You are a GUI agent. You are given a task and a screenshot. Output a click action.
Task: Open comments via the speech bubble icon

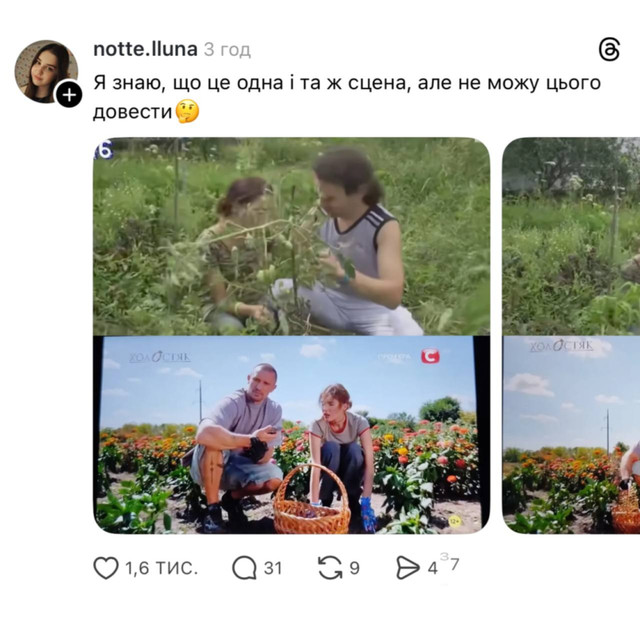[x=244, y=568]
